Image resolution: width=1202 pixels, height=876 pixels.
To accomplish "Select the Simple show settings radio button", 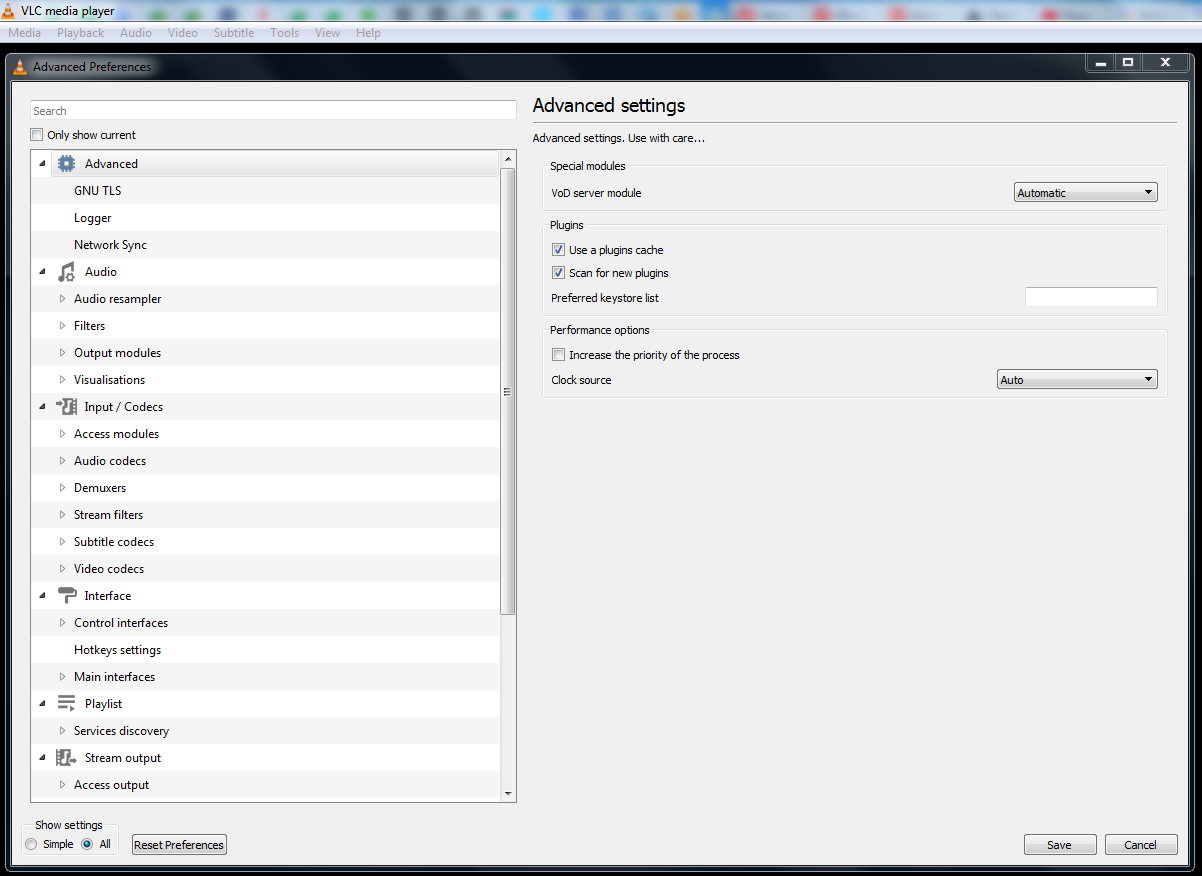I will [x=32, y=844].
